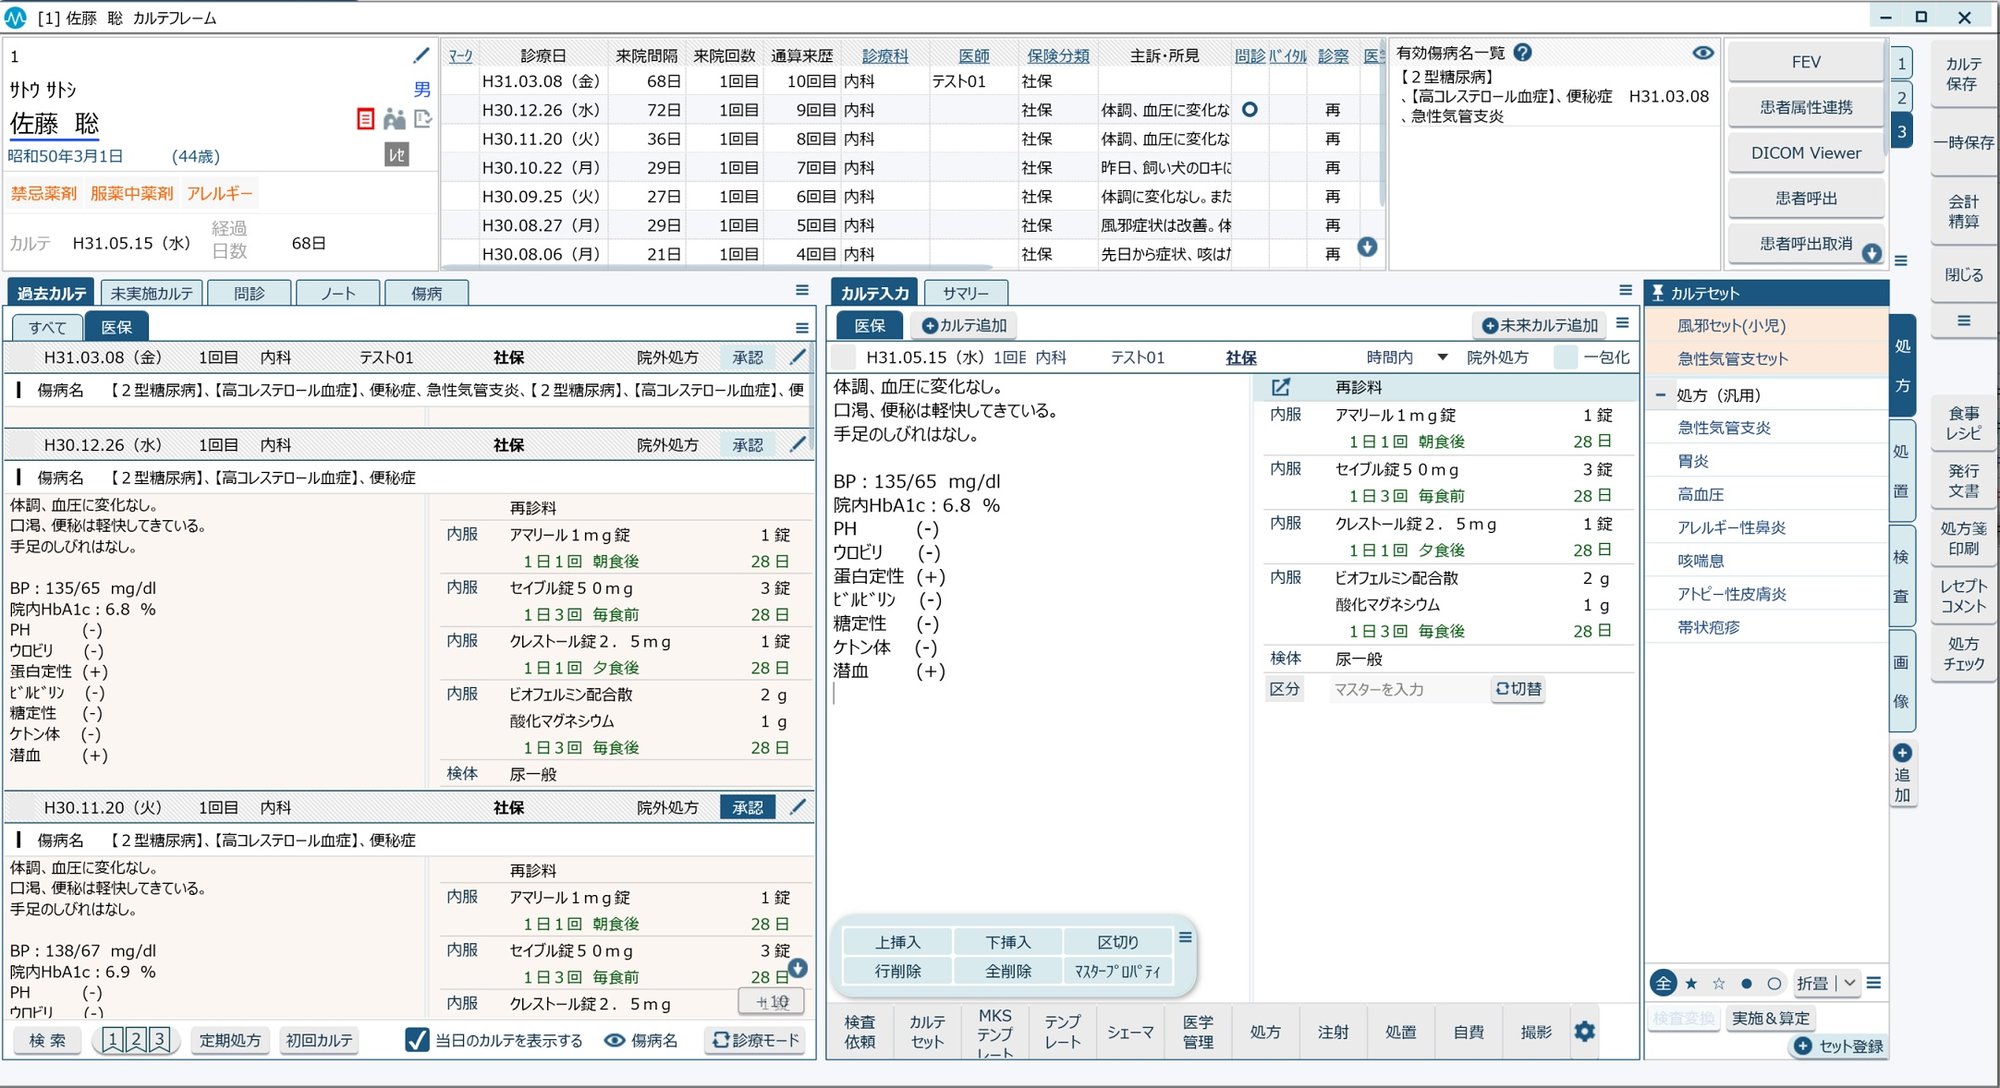
Task: Switch to the 問診 tab
Action: click(249, 293)
